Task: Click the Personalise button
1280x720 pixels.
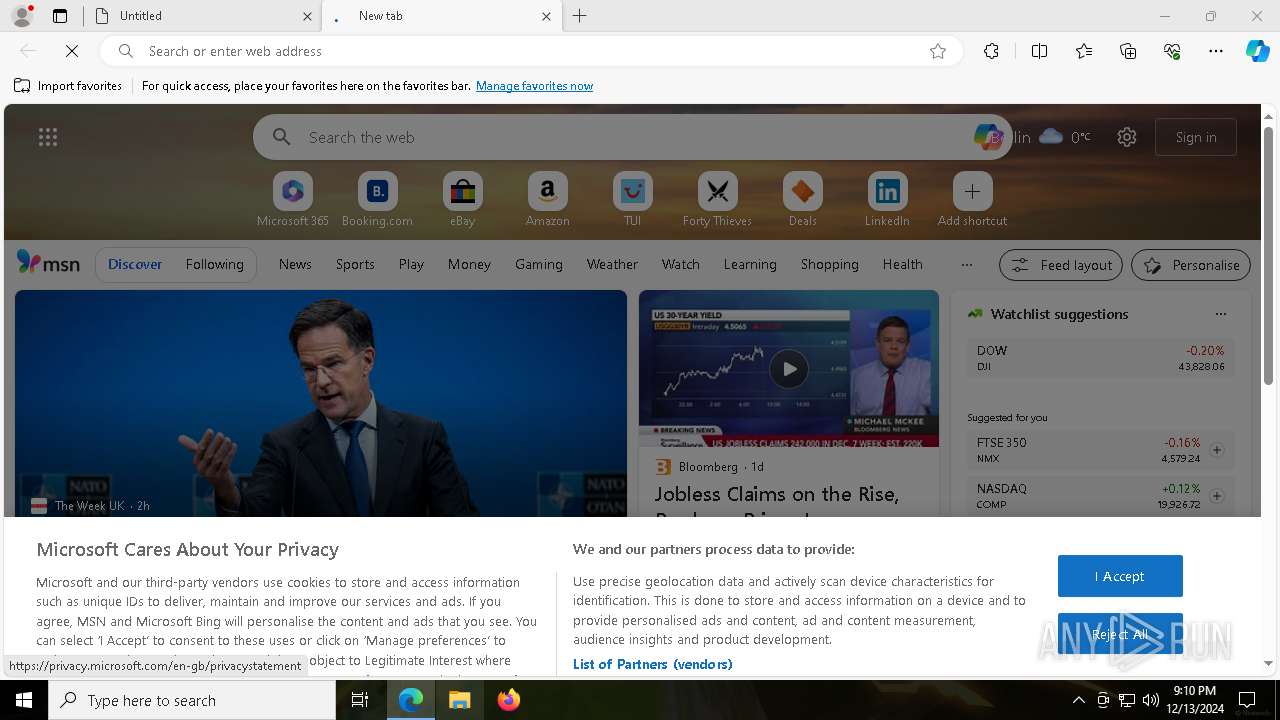Action: pos(1191,265)
